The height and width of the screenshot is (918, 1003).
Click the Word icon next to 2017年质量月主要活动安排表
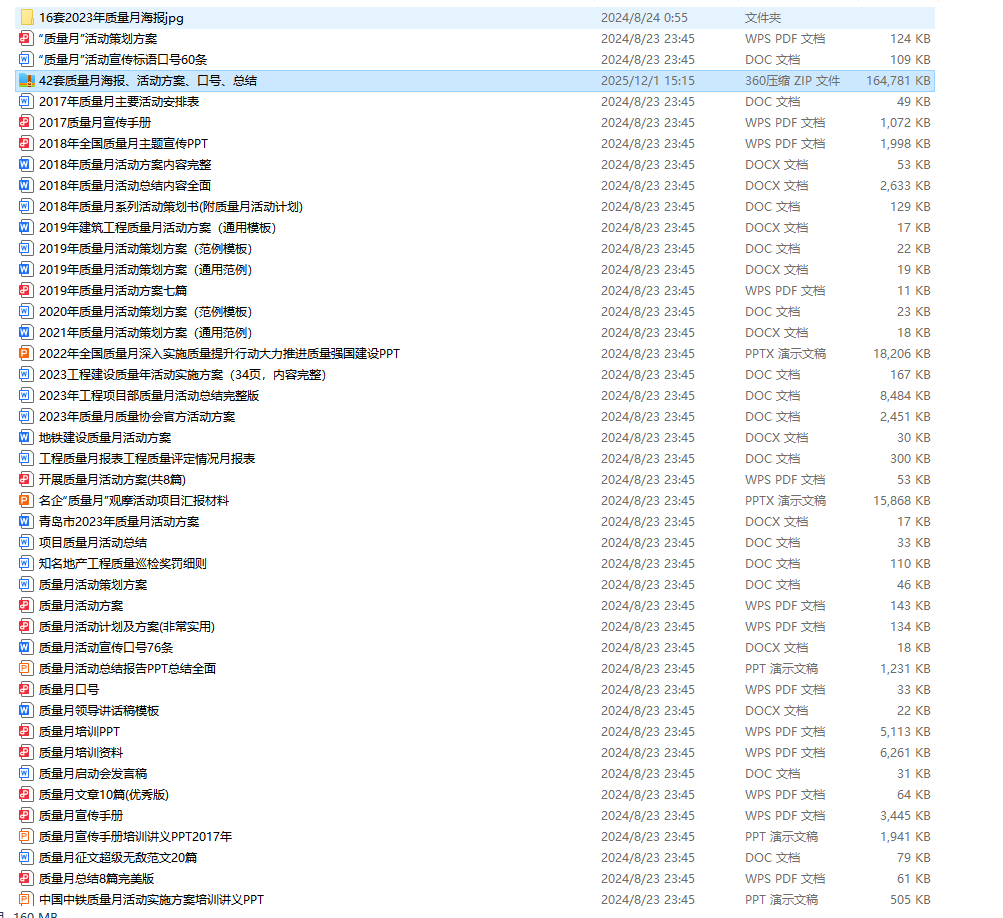click(x=26, y=101)
